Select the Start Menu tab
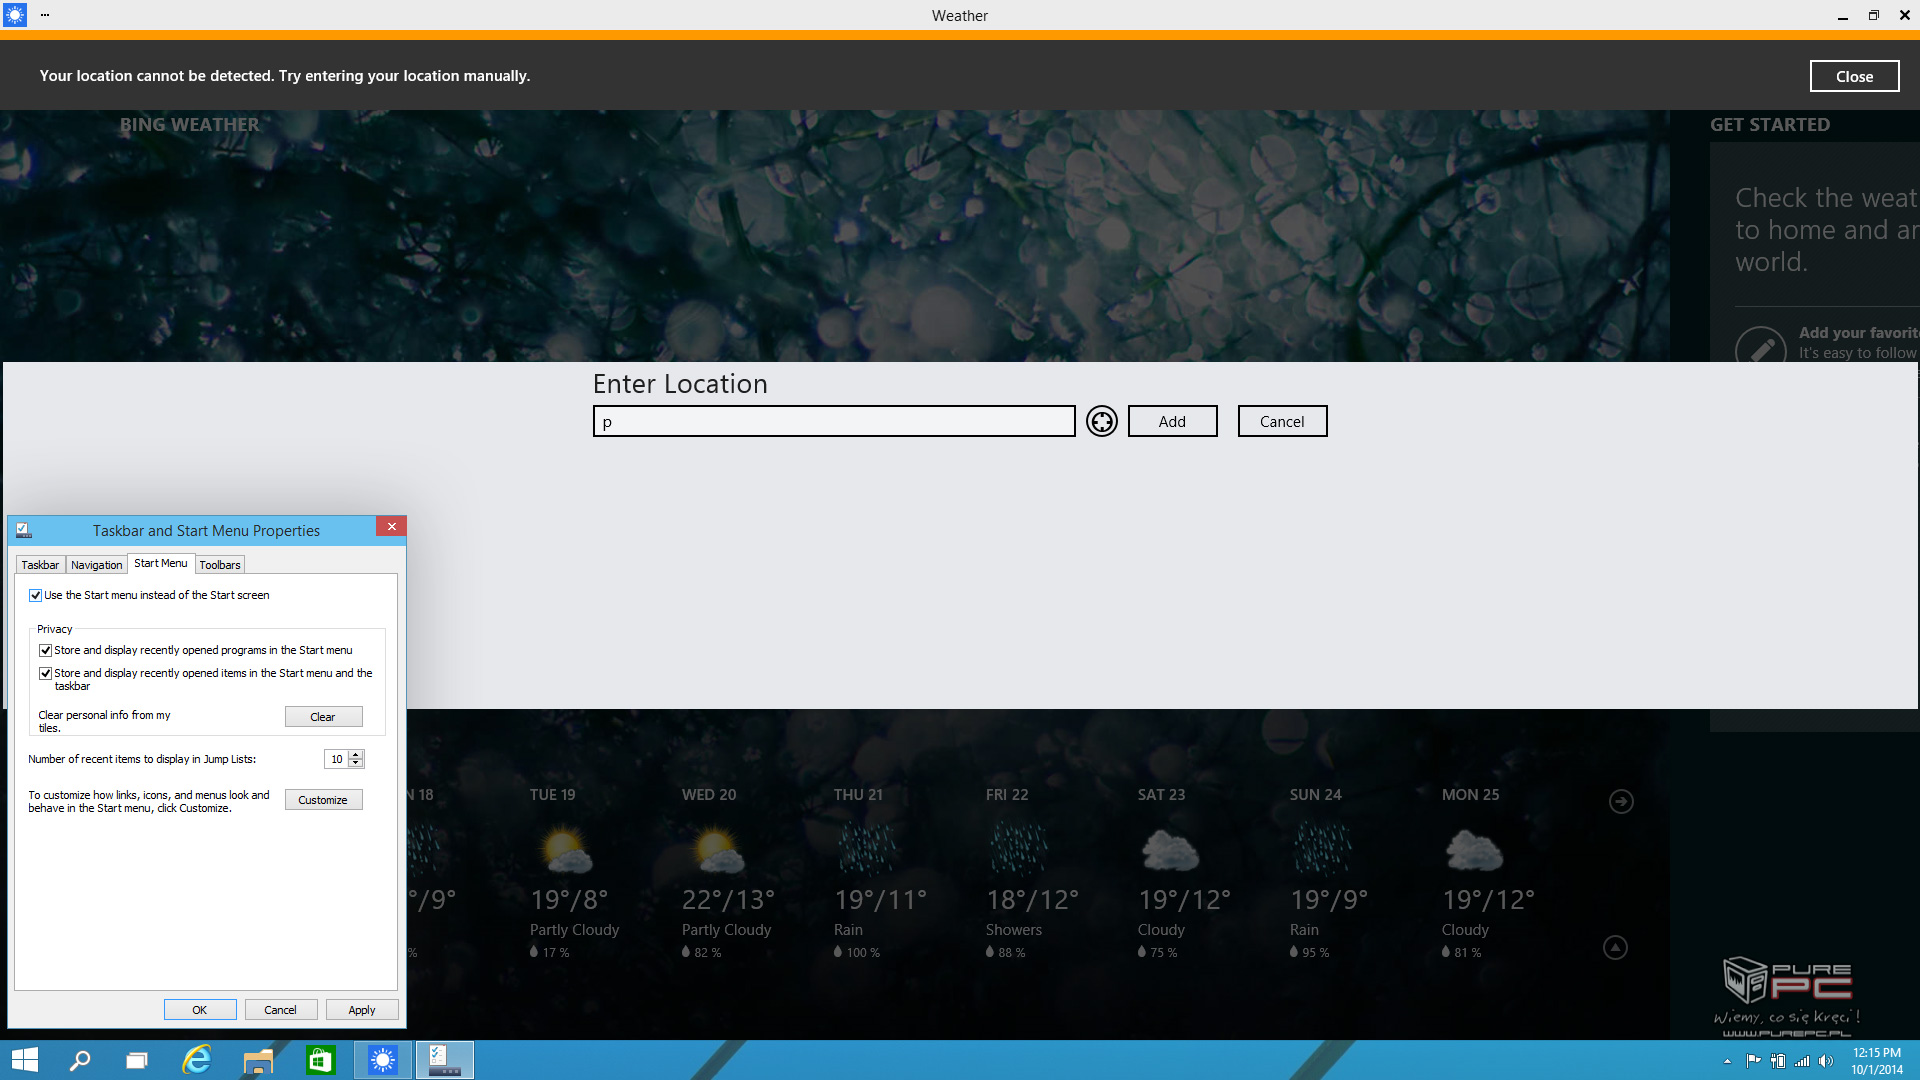The width and height of the screenshot is (1920, 1080). 161,563
